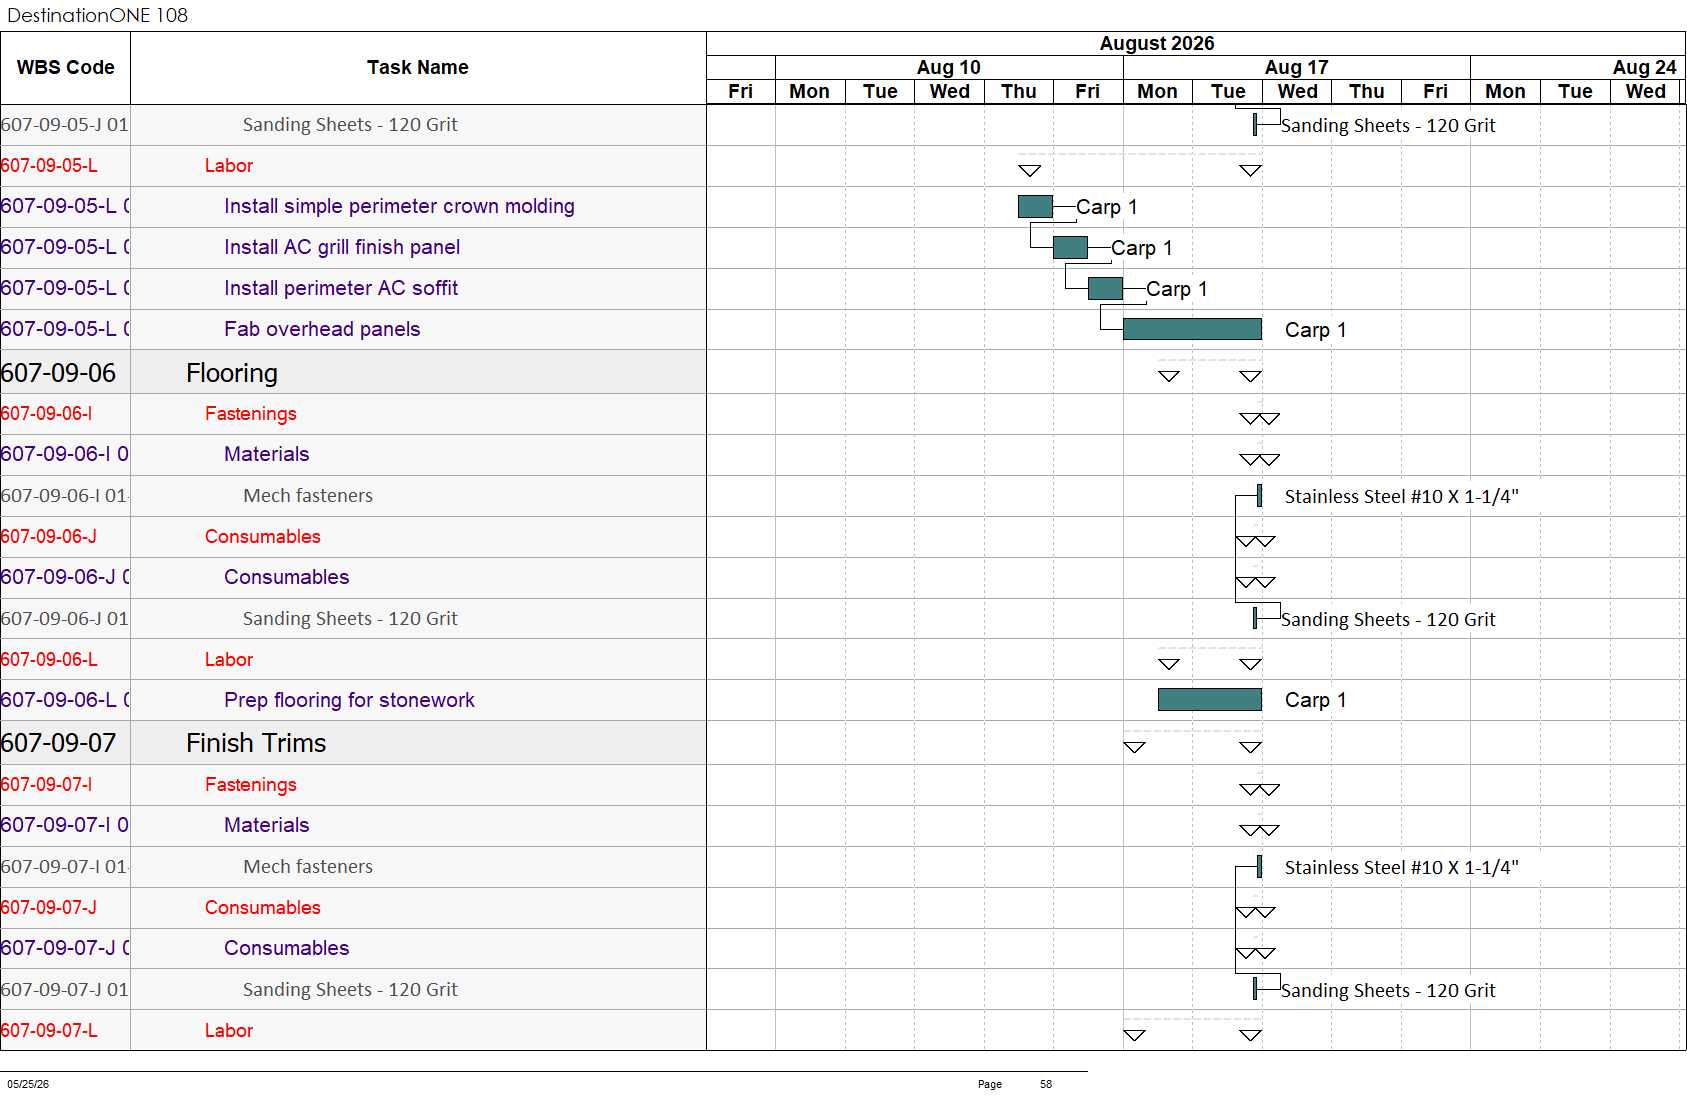The image size is (1687, 1097).
Task: Click the Task Name column header
Action: click(x=418, y=68)
